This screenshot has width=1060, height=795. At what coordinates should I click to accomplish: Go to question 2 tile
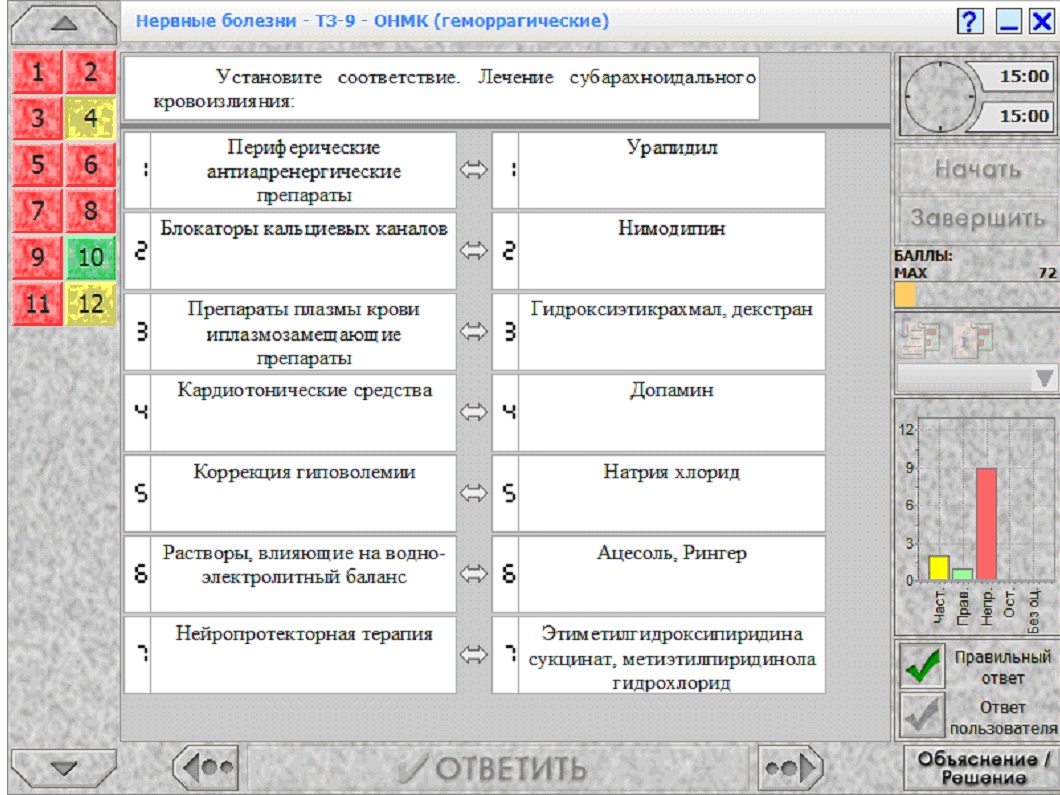[x=91, y=72]
